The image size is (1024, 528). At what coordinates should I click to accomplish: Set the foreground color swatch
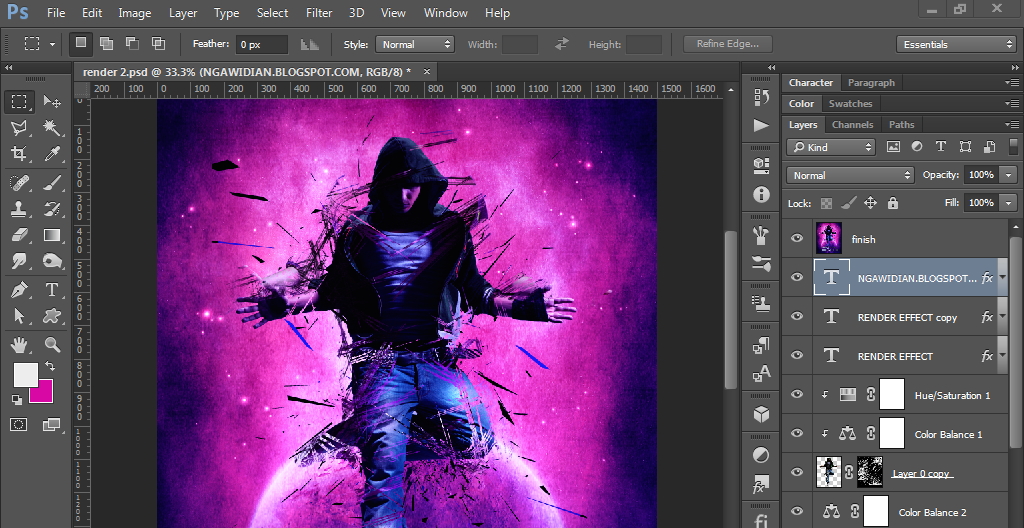[25, 375]
